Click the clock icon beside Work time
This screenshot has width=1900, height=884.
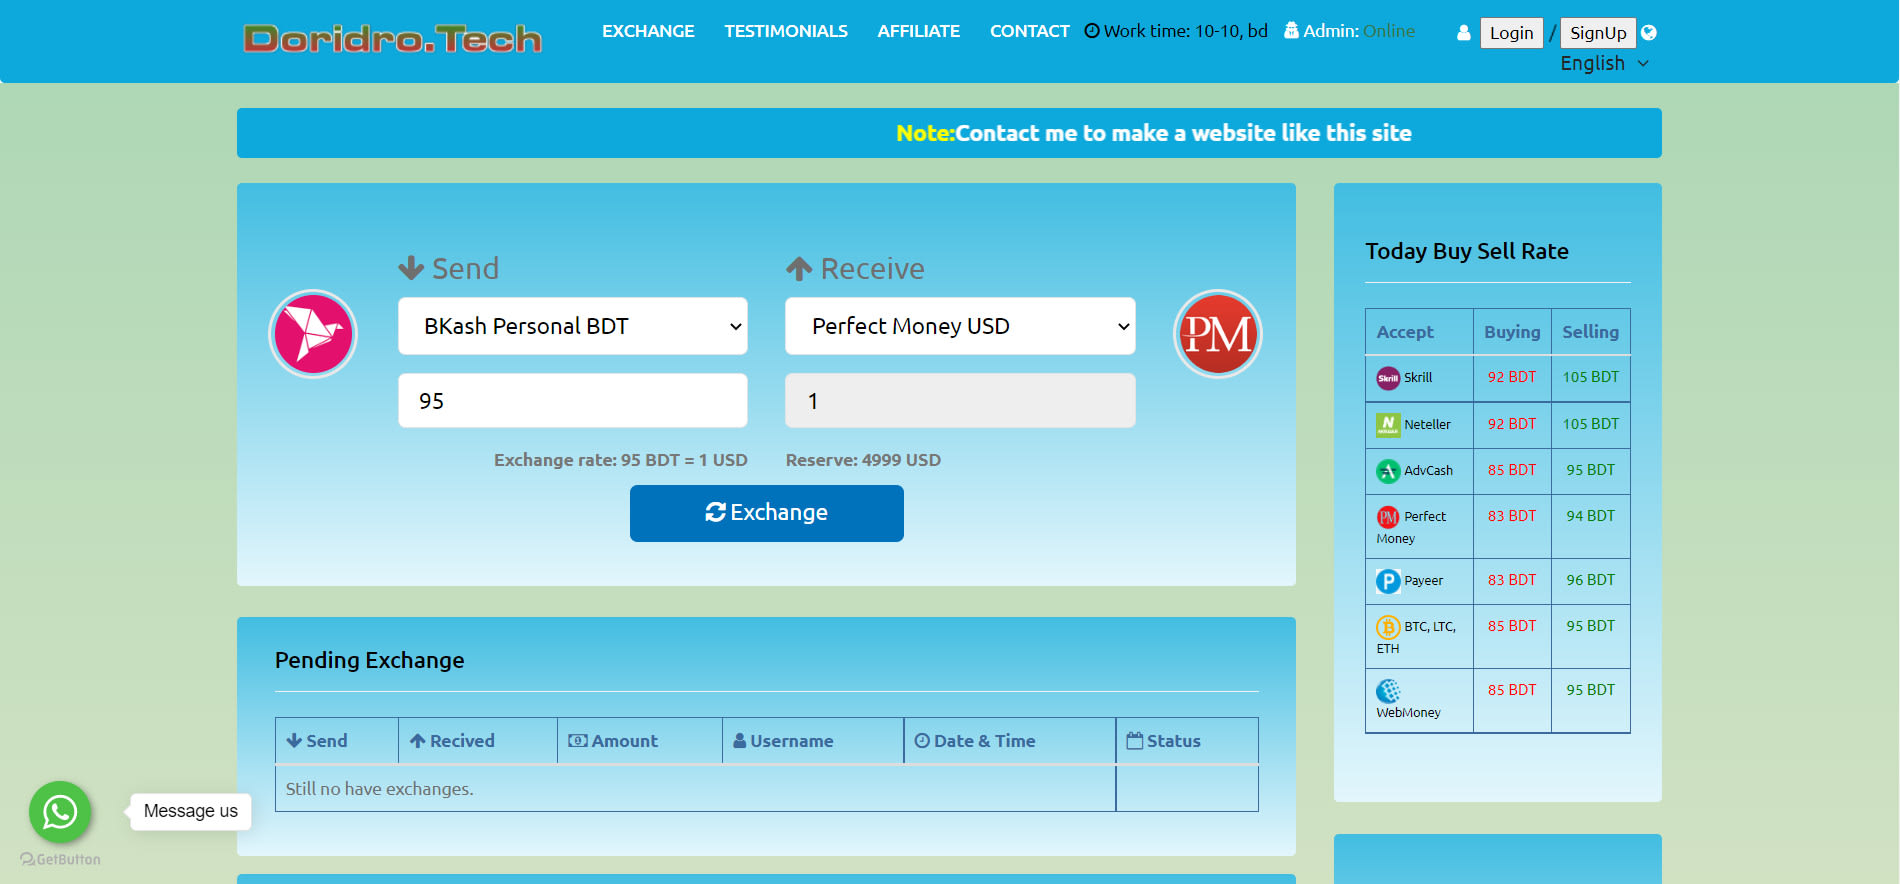[1092, 31]
